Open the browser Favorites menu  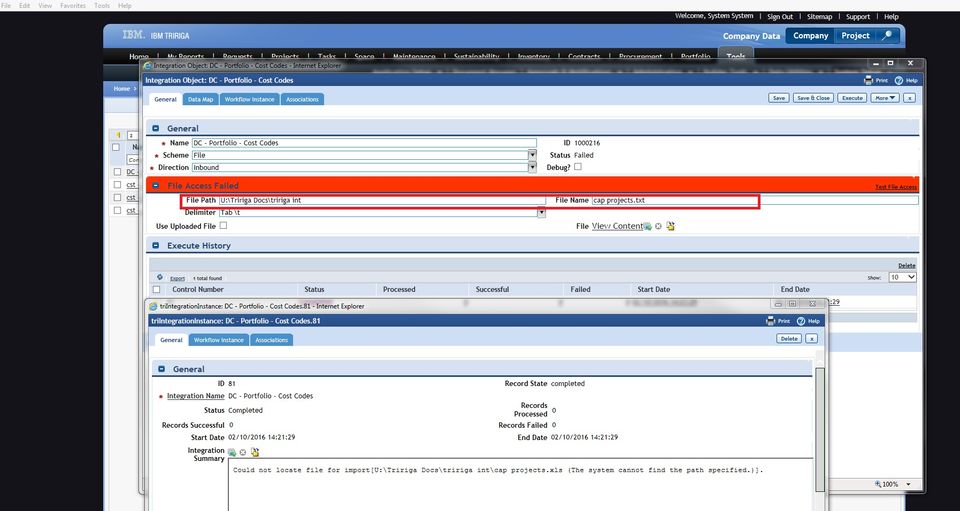tap(73, 5)
